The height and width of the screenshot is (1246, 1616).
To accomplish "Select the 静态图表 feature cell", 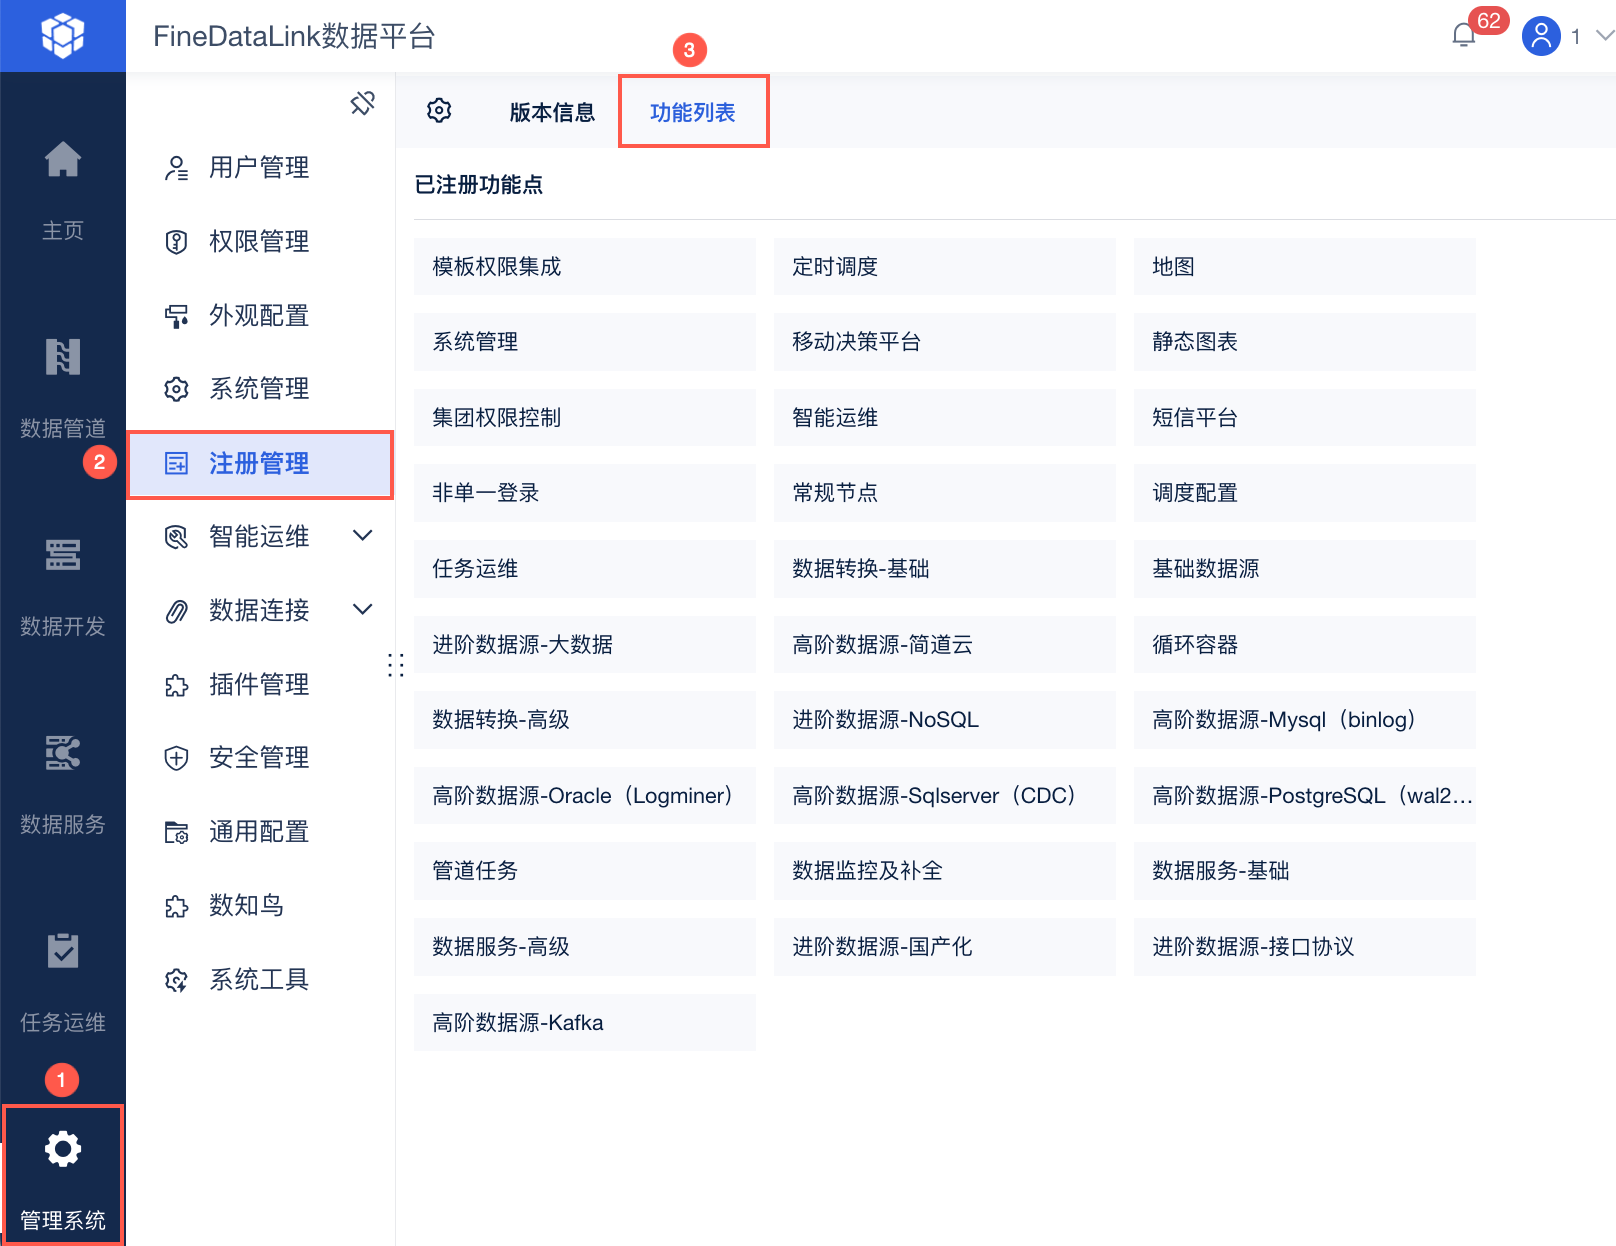I will pyautogui.click(x=1305, y=342).
